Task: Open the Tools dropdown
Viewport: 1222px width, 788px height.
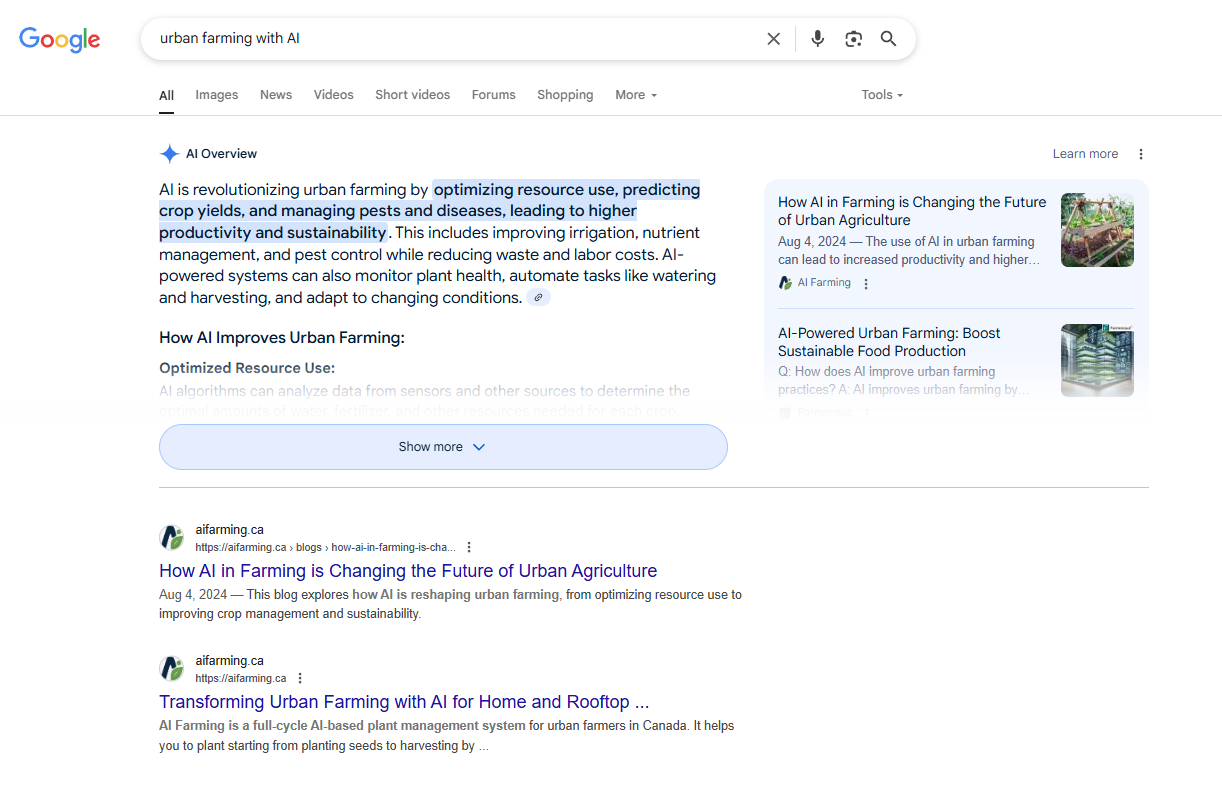Action: (x=882, y=95)
